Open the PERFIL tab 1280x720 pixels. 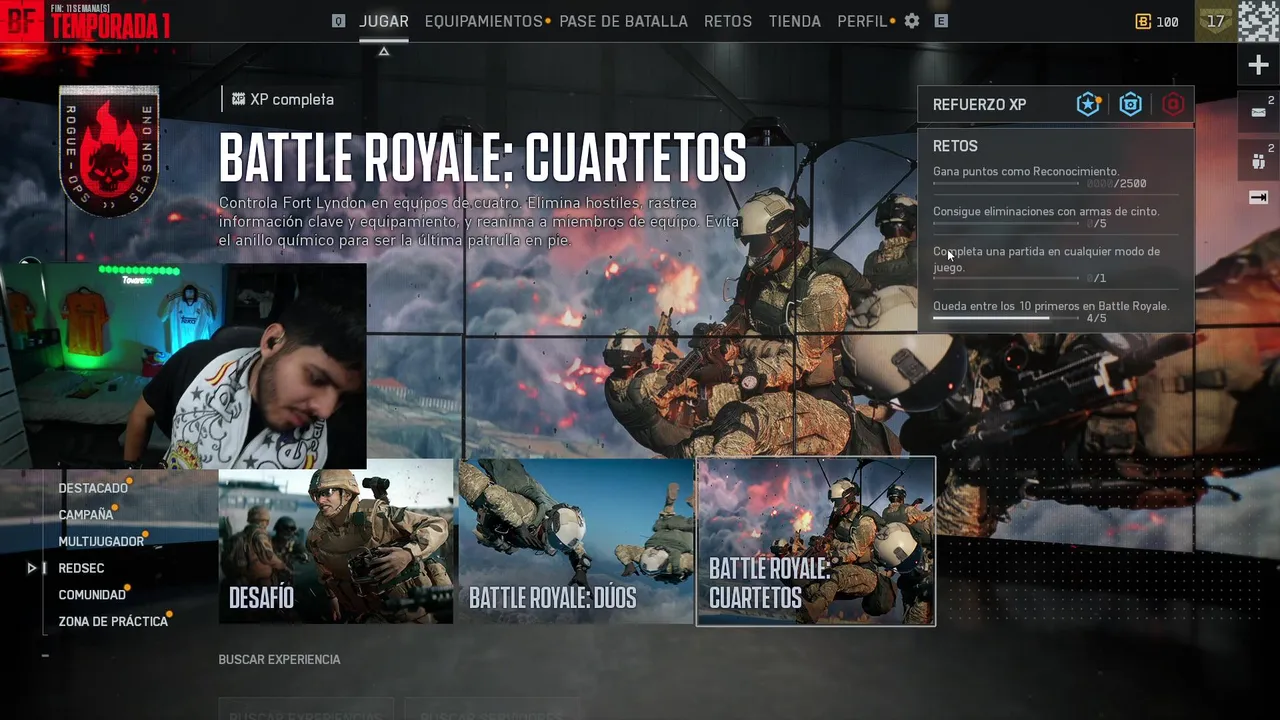tap(862, 21)
